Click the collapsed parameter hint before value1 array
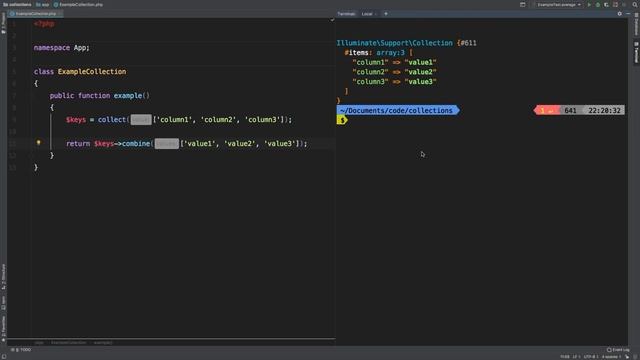 coord(167,144)
